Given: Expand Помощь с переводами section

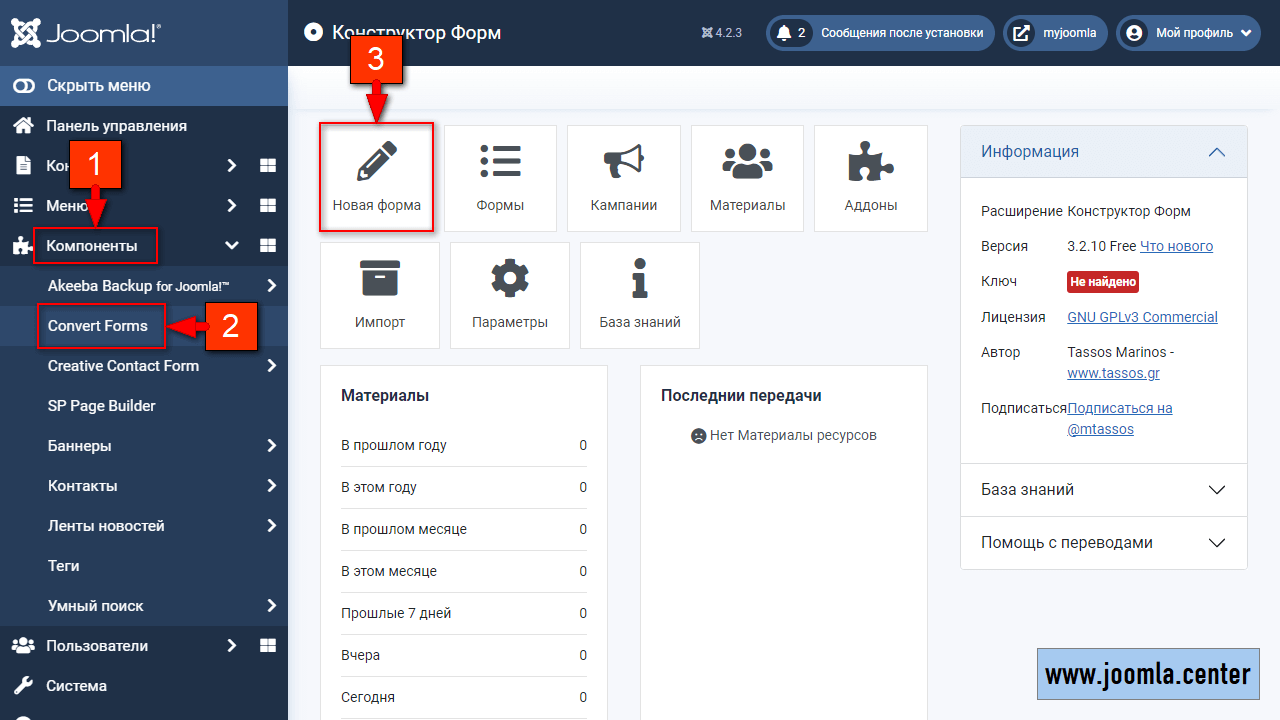Looking at the screenshot, I should [x=1216, y=543].
